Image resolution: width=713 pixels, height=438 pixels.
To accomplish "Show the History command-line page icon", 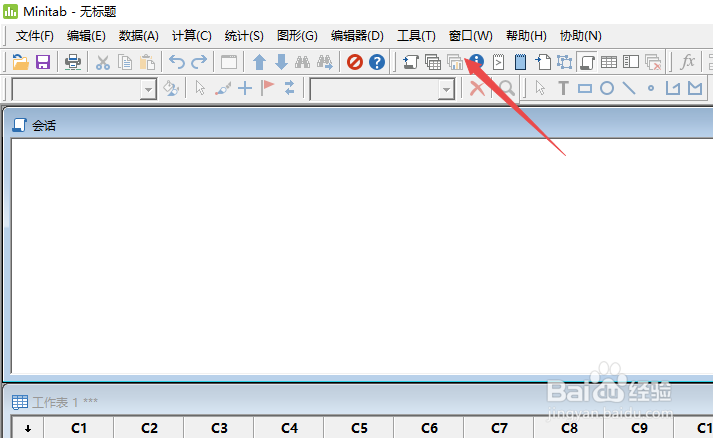I will (x=498, y=62).
